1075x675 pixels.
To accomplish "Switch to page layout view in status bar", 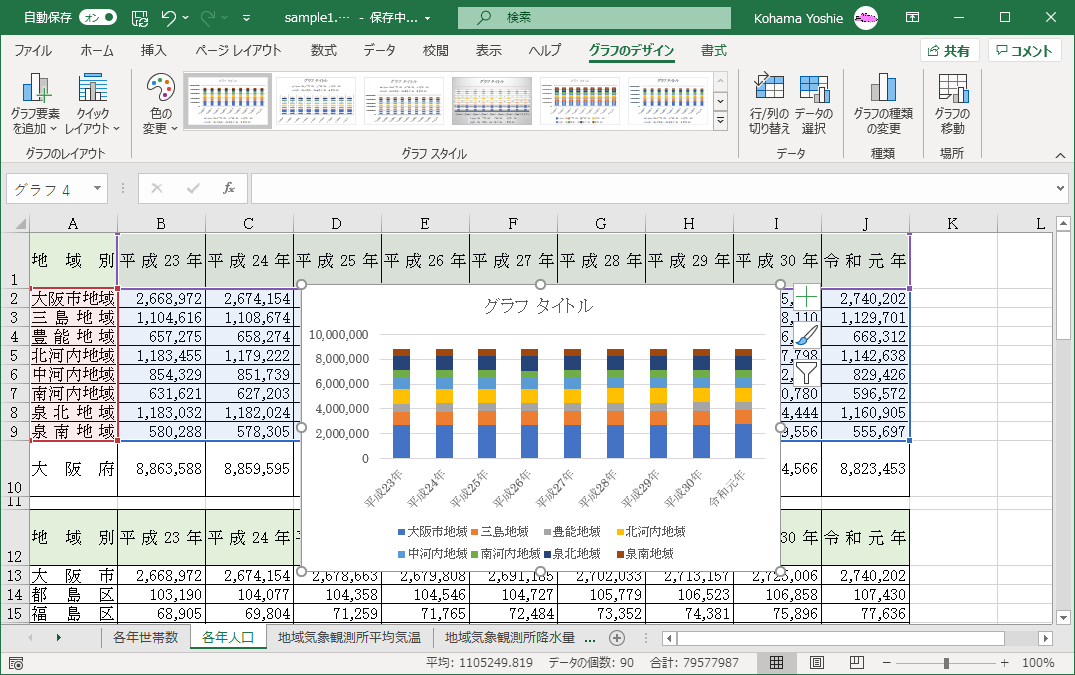I will 816,663.
